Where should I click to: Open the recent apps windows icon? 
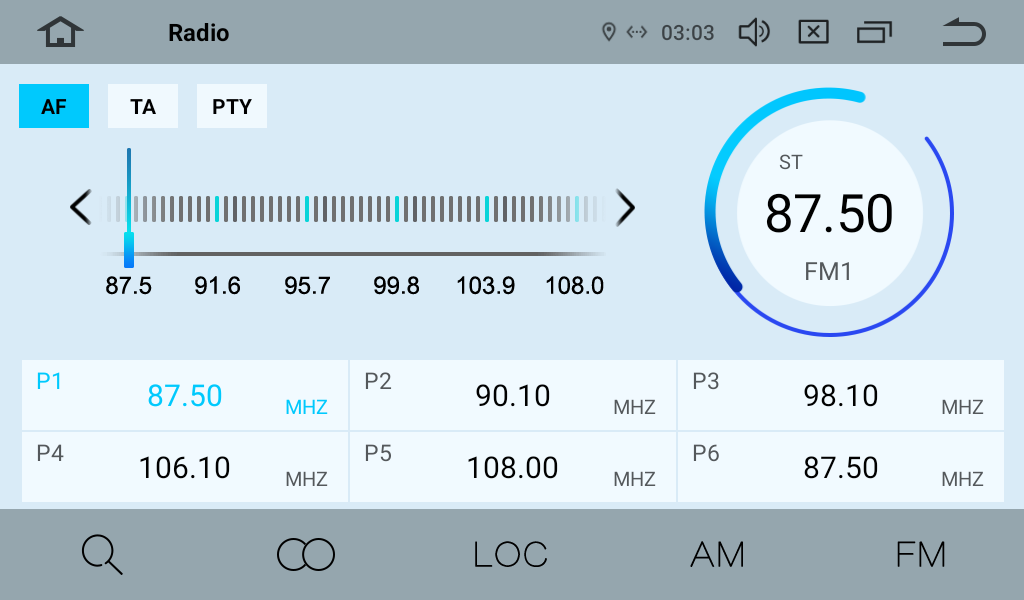(874, 33)
